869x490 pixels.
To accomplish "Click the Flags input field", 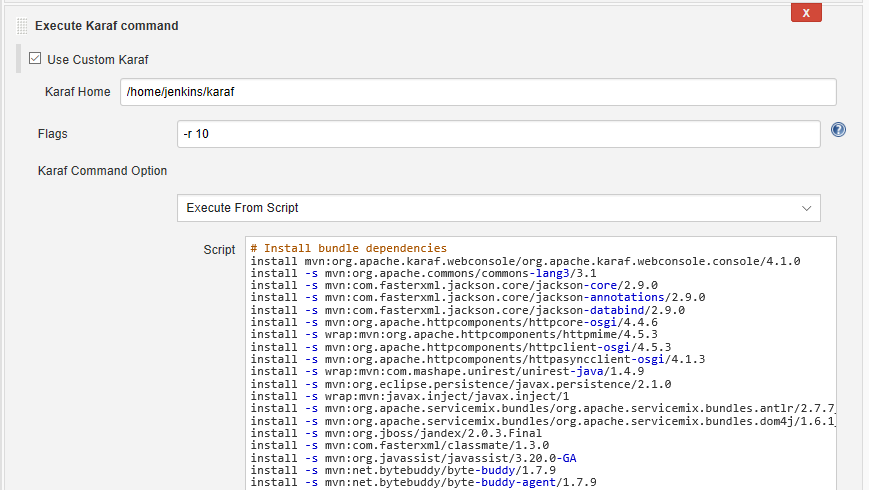I will (498, 134).
